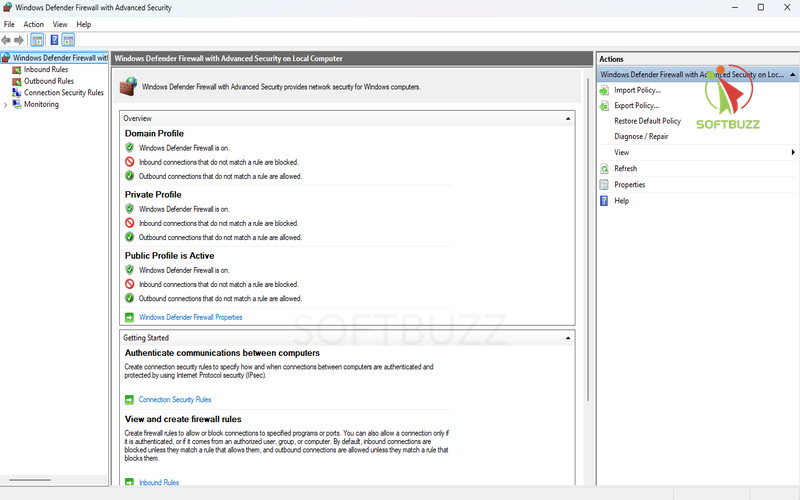This screenshot has width=800, height=500.
Task: Click the Back arrow toolbar icon
Action: click(x=6, y=40)
